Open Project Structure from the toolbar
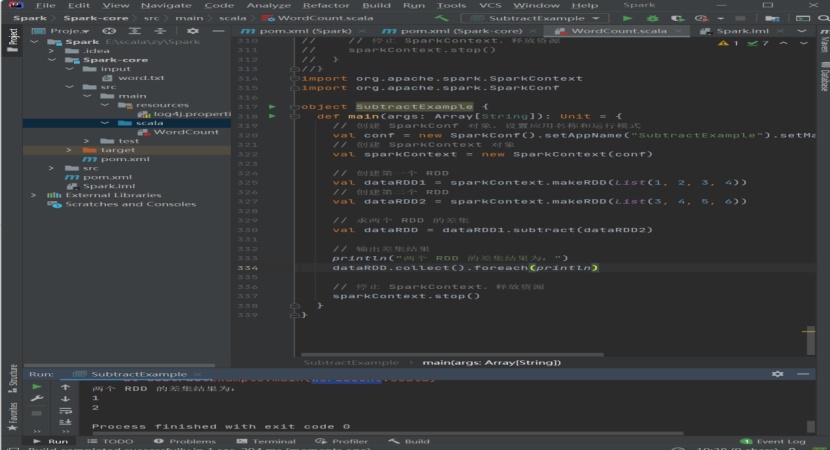 [x=772, y=18]
